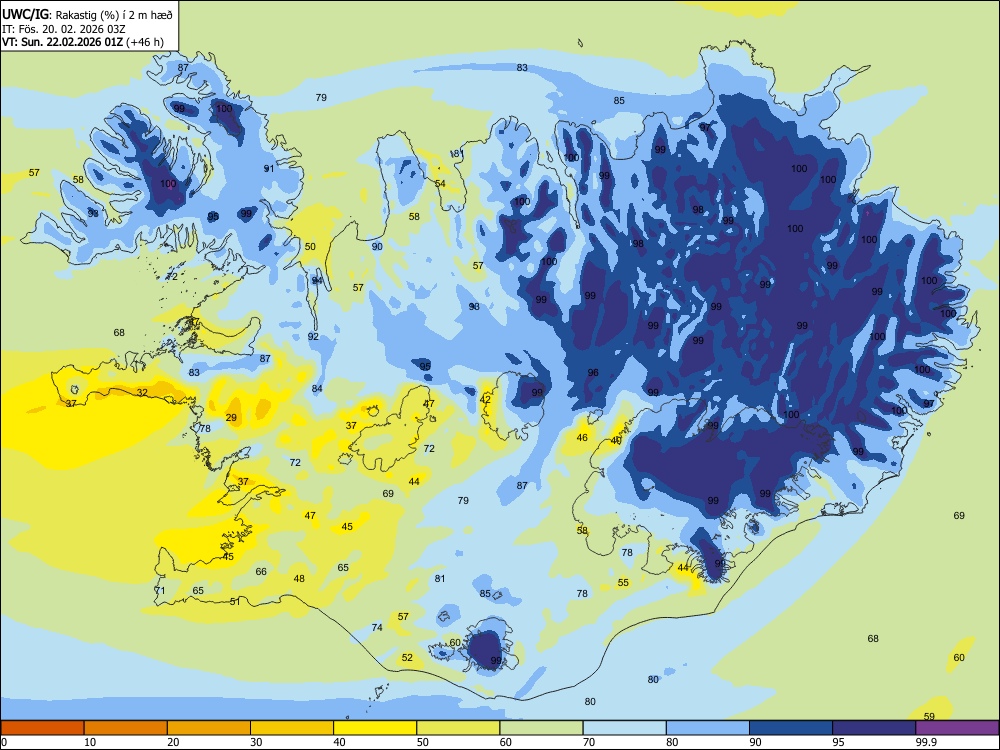Click the initial time line 'IT: Fös. 20. 02. 2026 03Z'
1000x750 pixels.
(64, 29)
